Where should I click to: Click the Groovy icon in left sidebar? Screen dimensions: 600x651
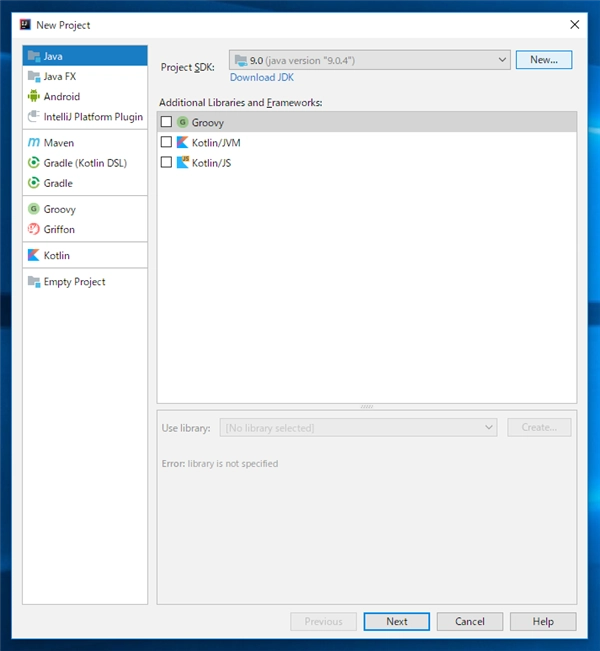pos(34,209)
